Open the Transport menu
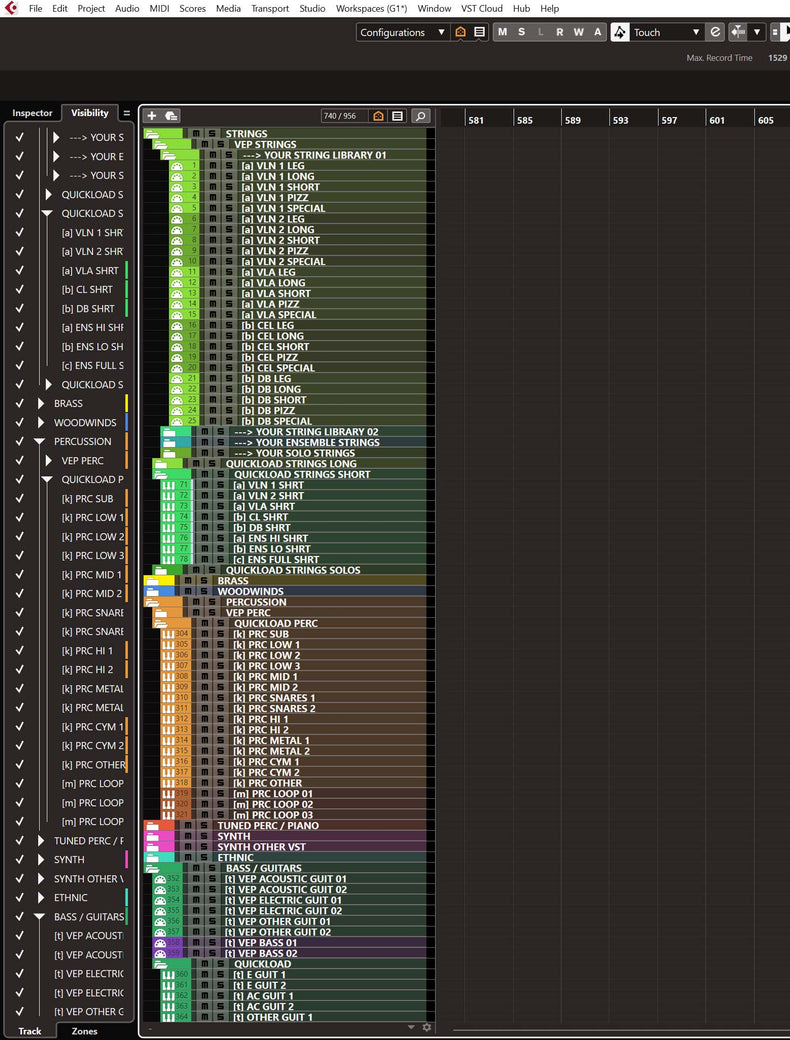Image resolution: width=790 pixels, height=1040 pixels. (269, 8)
